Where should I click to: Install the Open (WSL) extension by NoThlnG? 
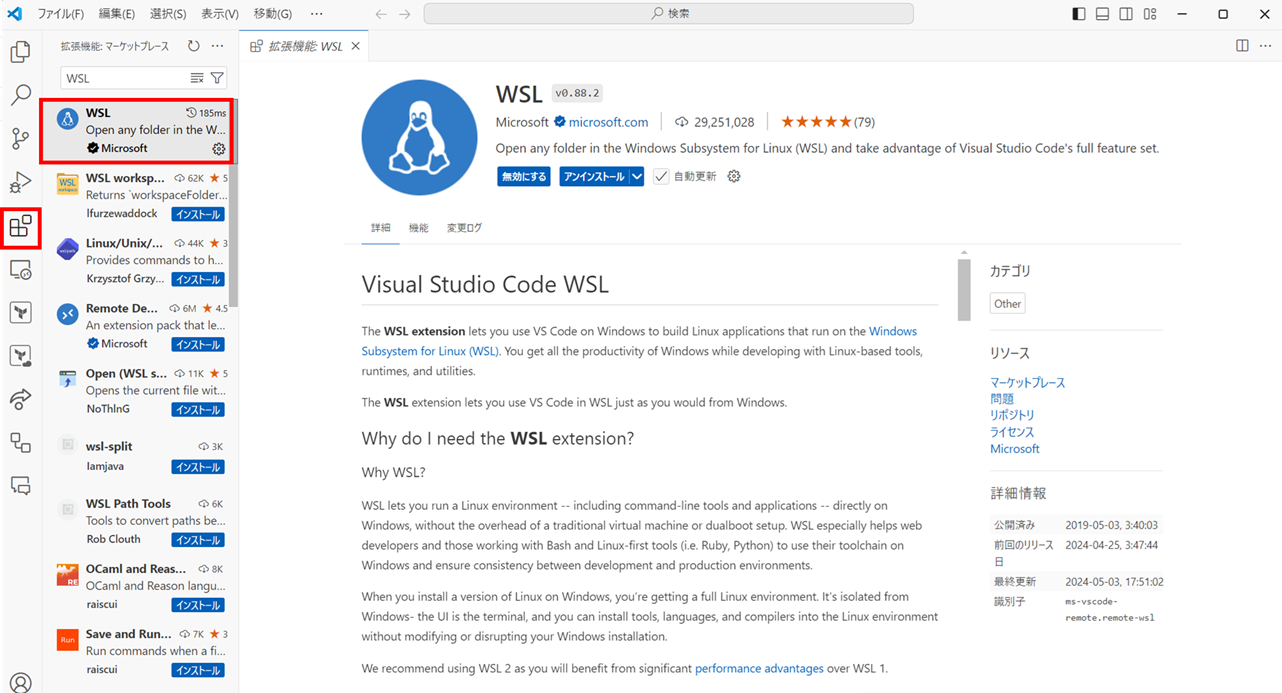tap(198, 409)
